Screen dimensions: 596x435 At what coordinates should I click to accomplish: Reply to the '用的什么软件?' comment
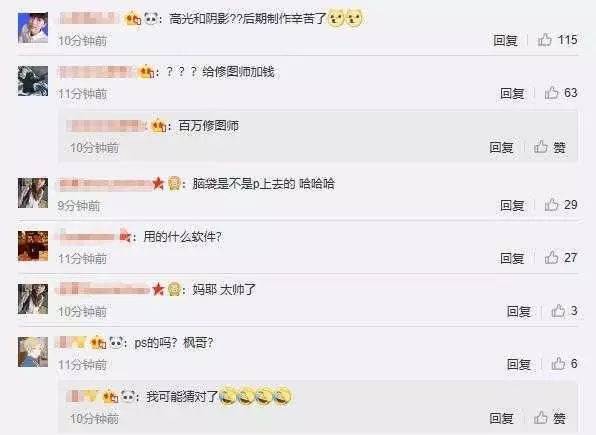512,258
